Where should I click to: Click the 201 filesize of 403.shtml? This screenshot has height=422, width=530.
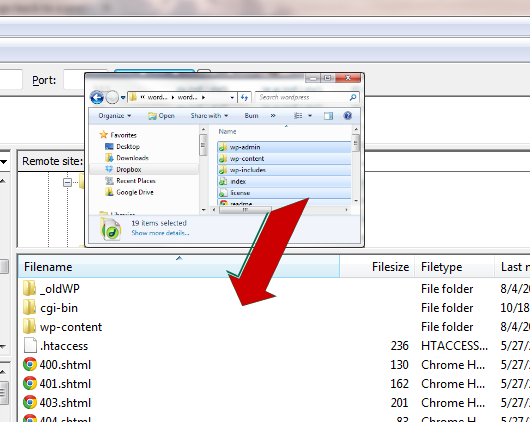coord(400,403)
